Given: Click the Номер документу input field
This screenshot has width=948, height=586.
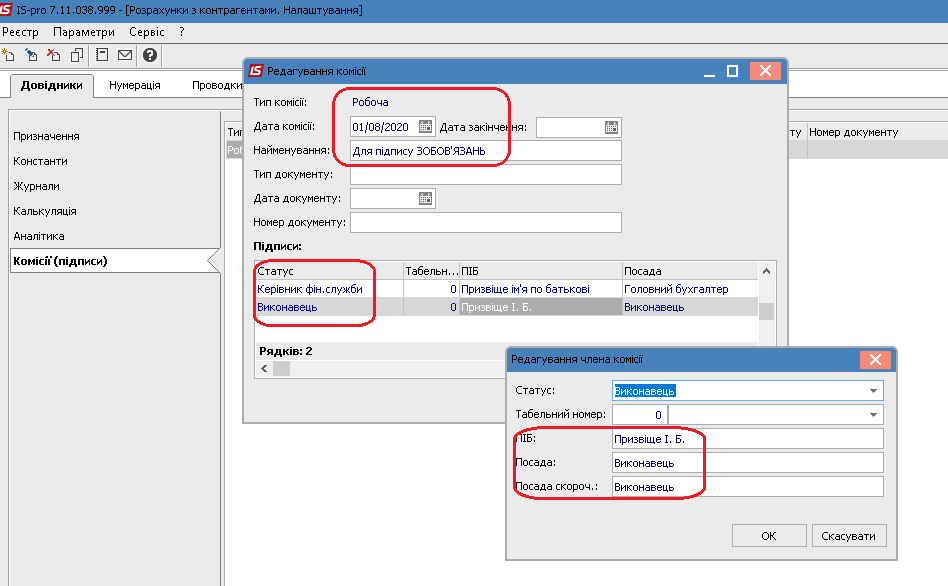Looking at the screenshot, I should 485,222.
